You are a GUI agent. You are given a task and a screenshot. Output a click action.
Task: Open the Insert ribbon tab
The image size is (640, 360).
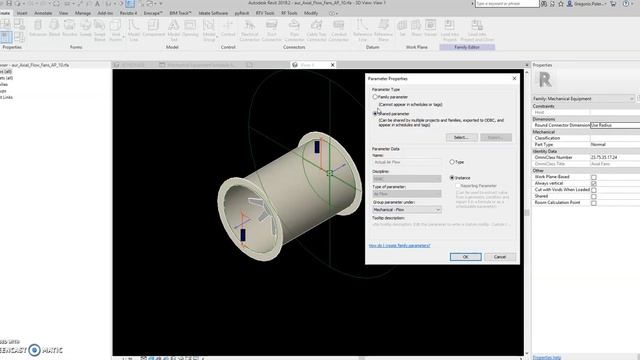22,13
